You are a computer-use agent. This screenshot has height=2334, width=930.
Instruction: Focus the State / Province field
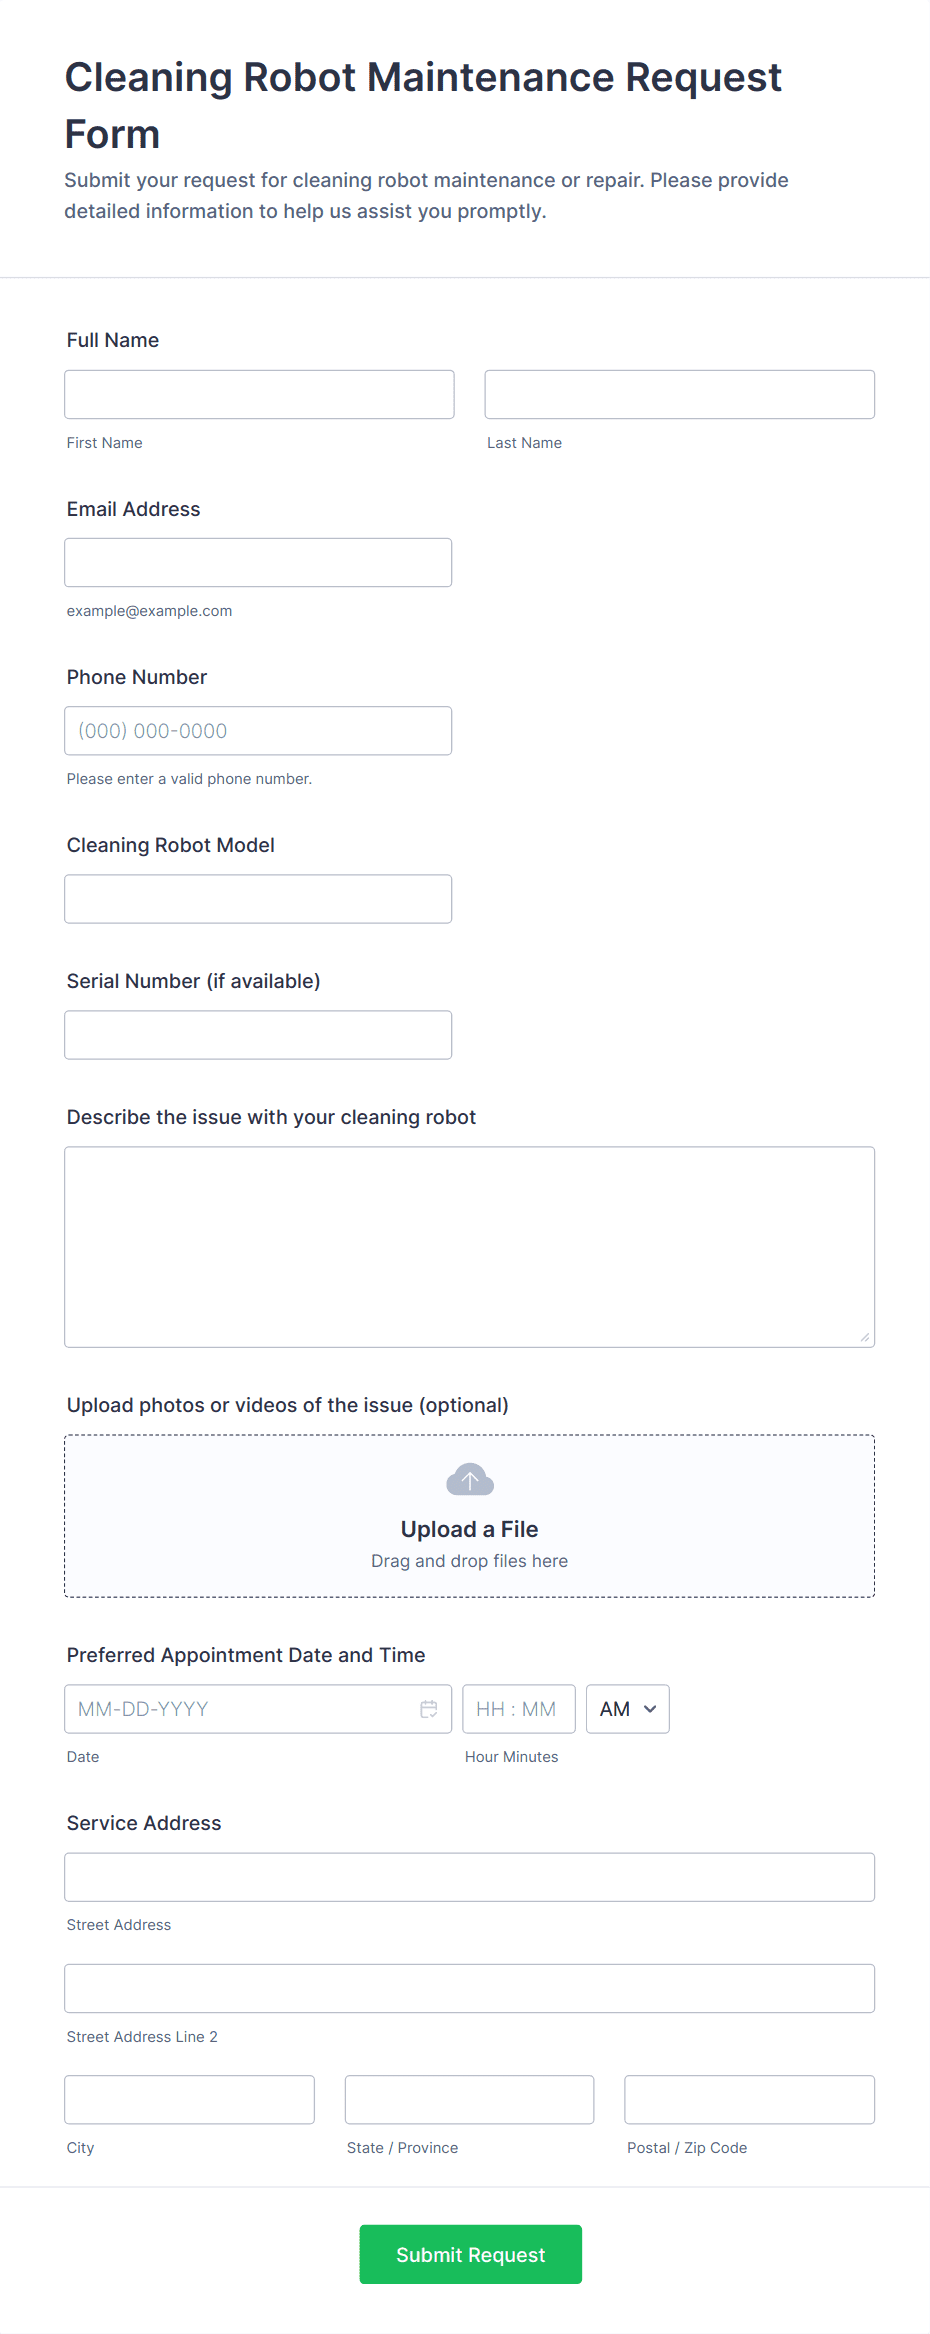tap(469, 2099)
